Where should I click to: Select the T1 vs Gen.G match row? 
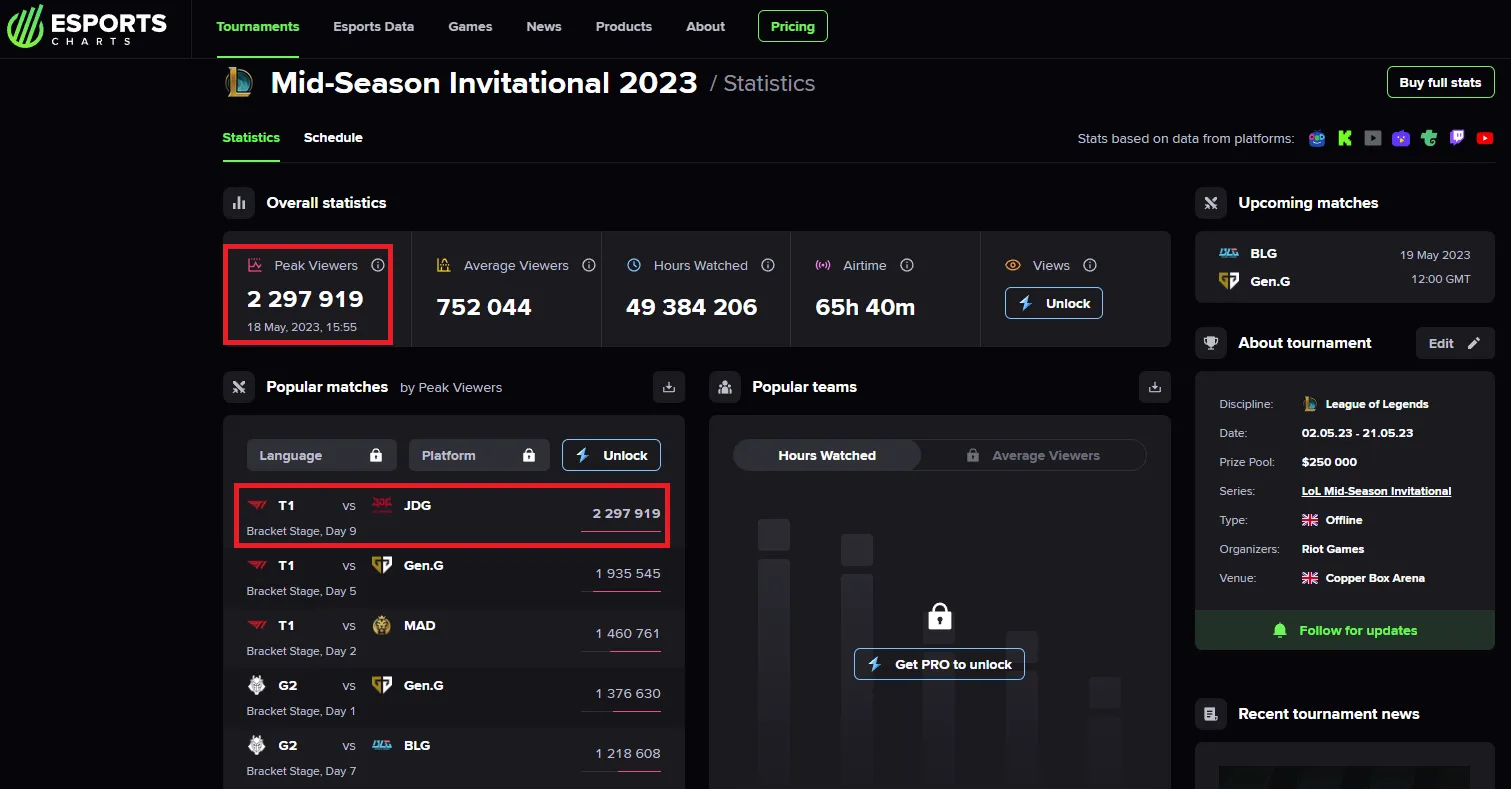tap(454, 578)
